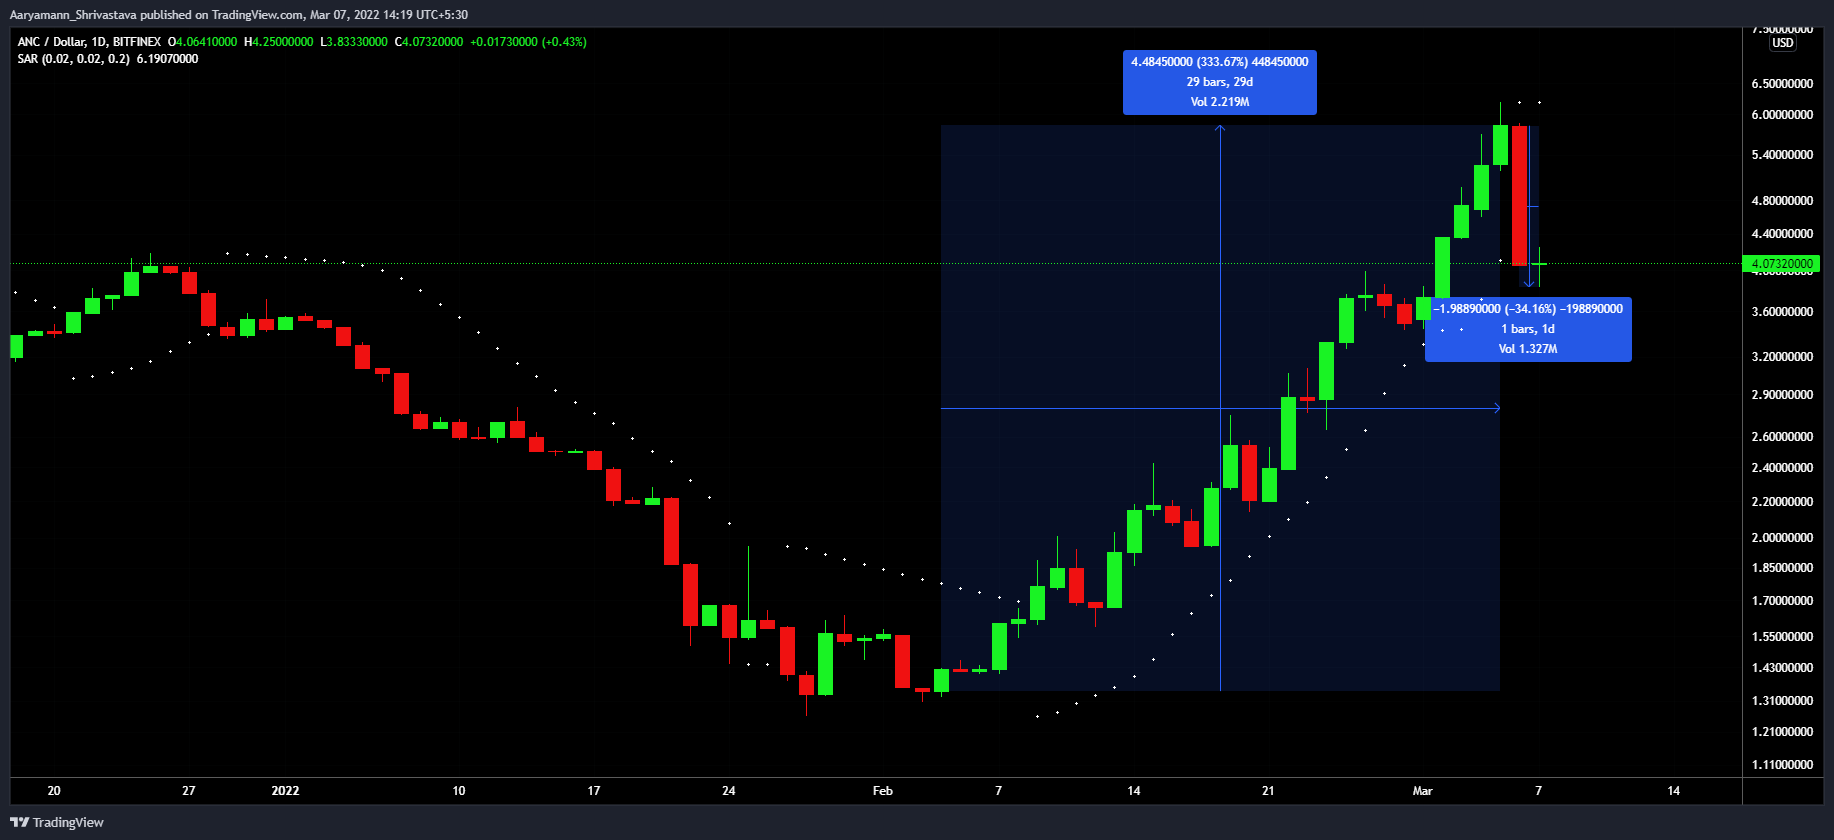Screen dimensions: 1834x840
Task: Click the 6.50000000 price axis label
Action: pos(1782,84)
